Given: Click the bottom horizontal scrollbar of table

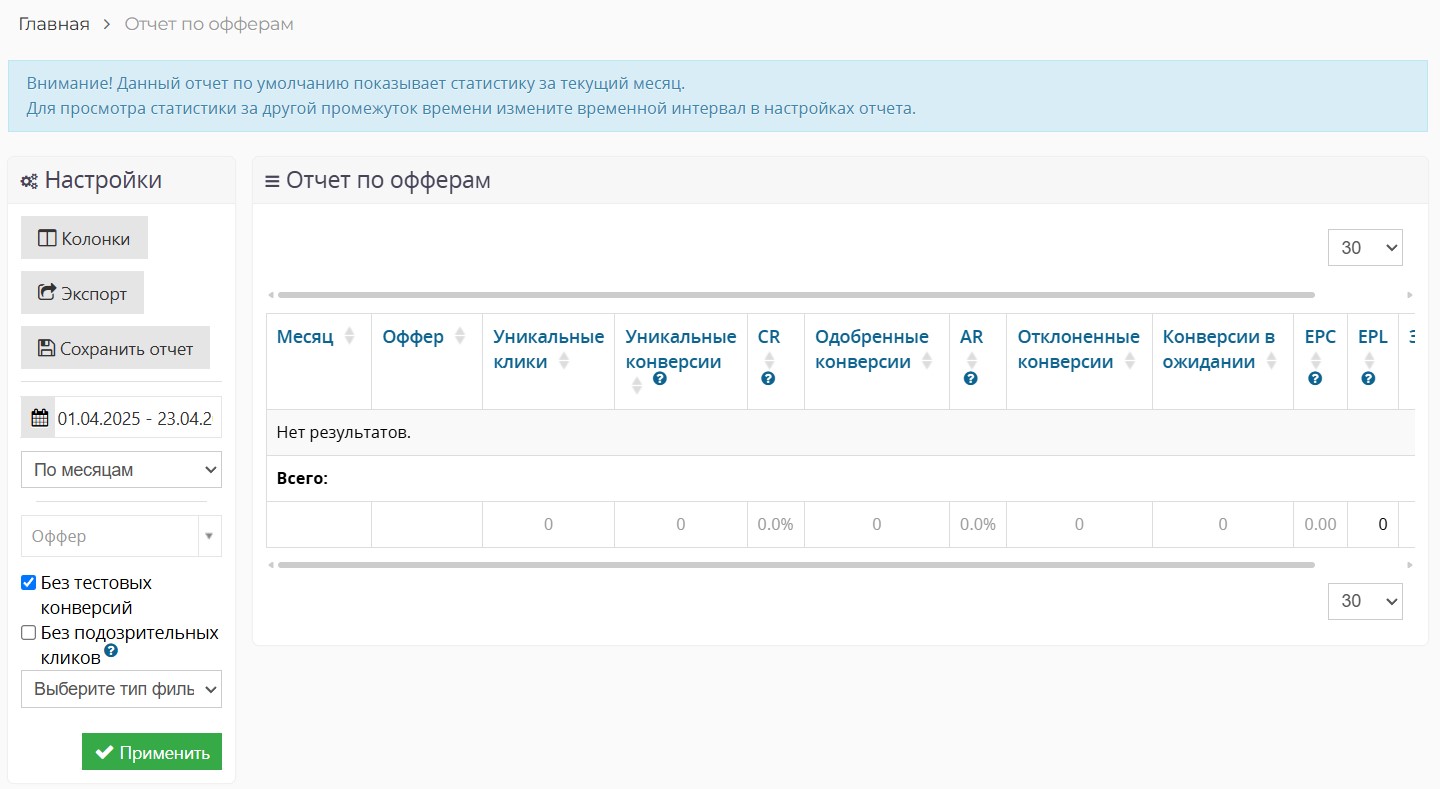Looking at the screenshot, I should point(796,565).
